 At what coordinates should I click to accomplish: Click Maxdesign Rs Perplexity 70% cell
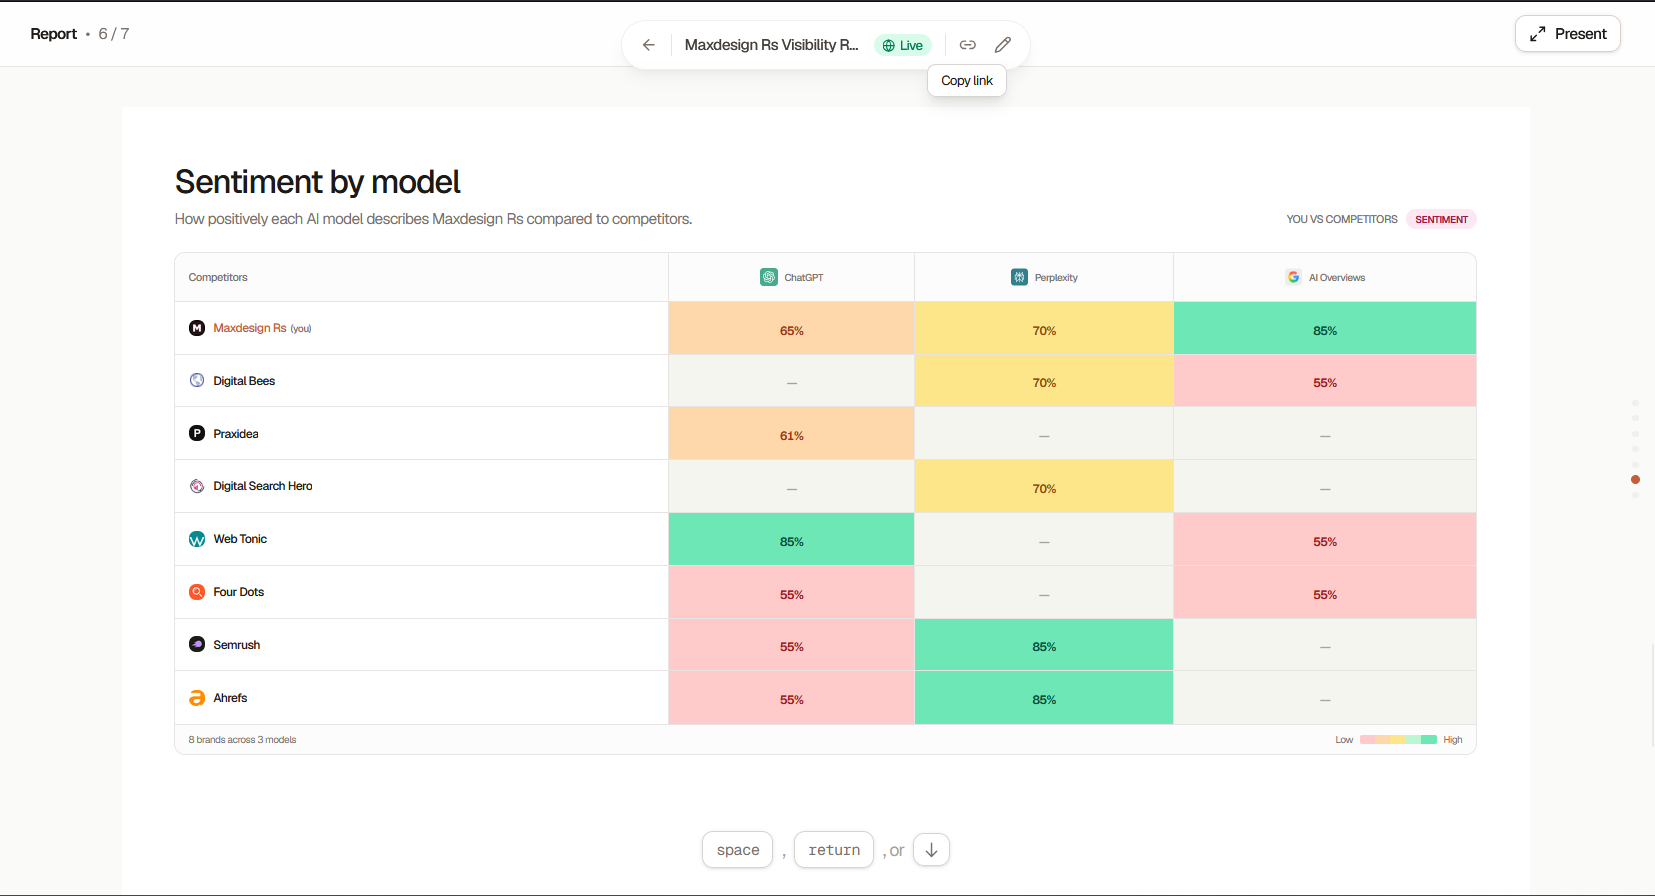click(1044, 328)
